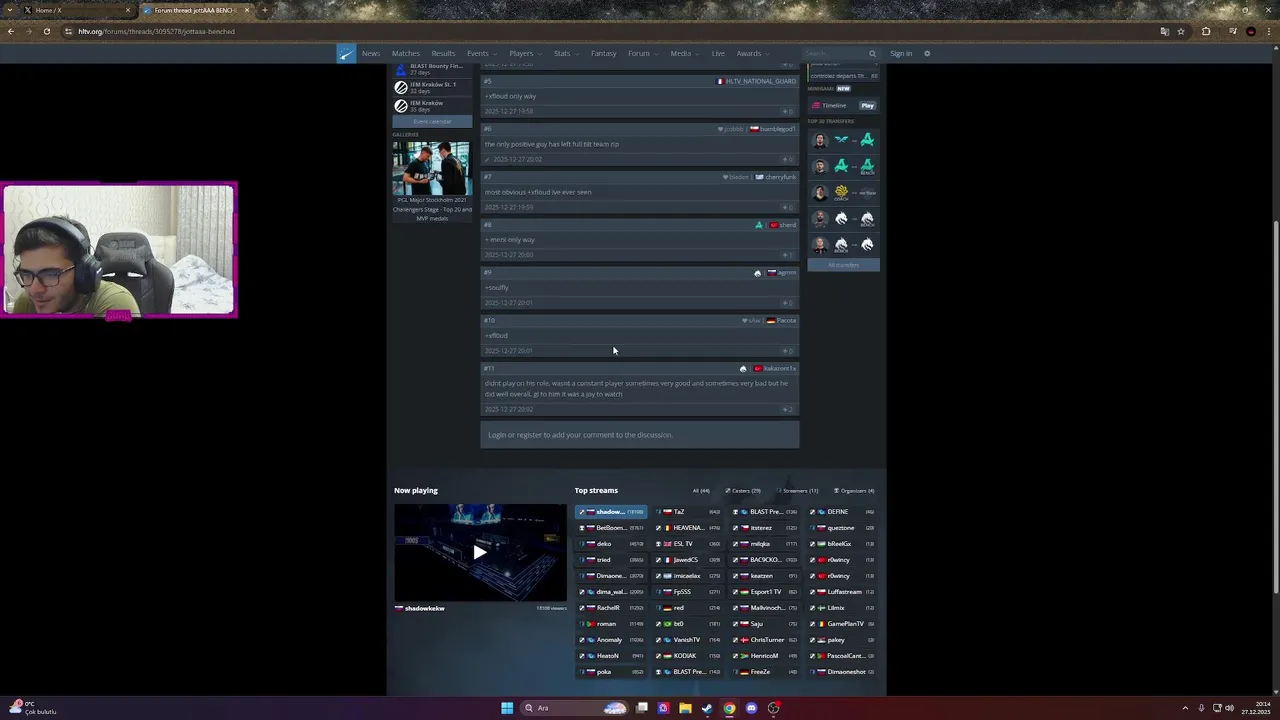Click IEM Kraków St. 1 event logo

[401, 87]
